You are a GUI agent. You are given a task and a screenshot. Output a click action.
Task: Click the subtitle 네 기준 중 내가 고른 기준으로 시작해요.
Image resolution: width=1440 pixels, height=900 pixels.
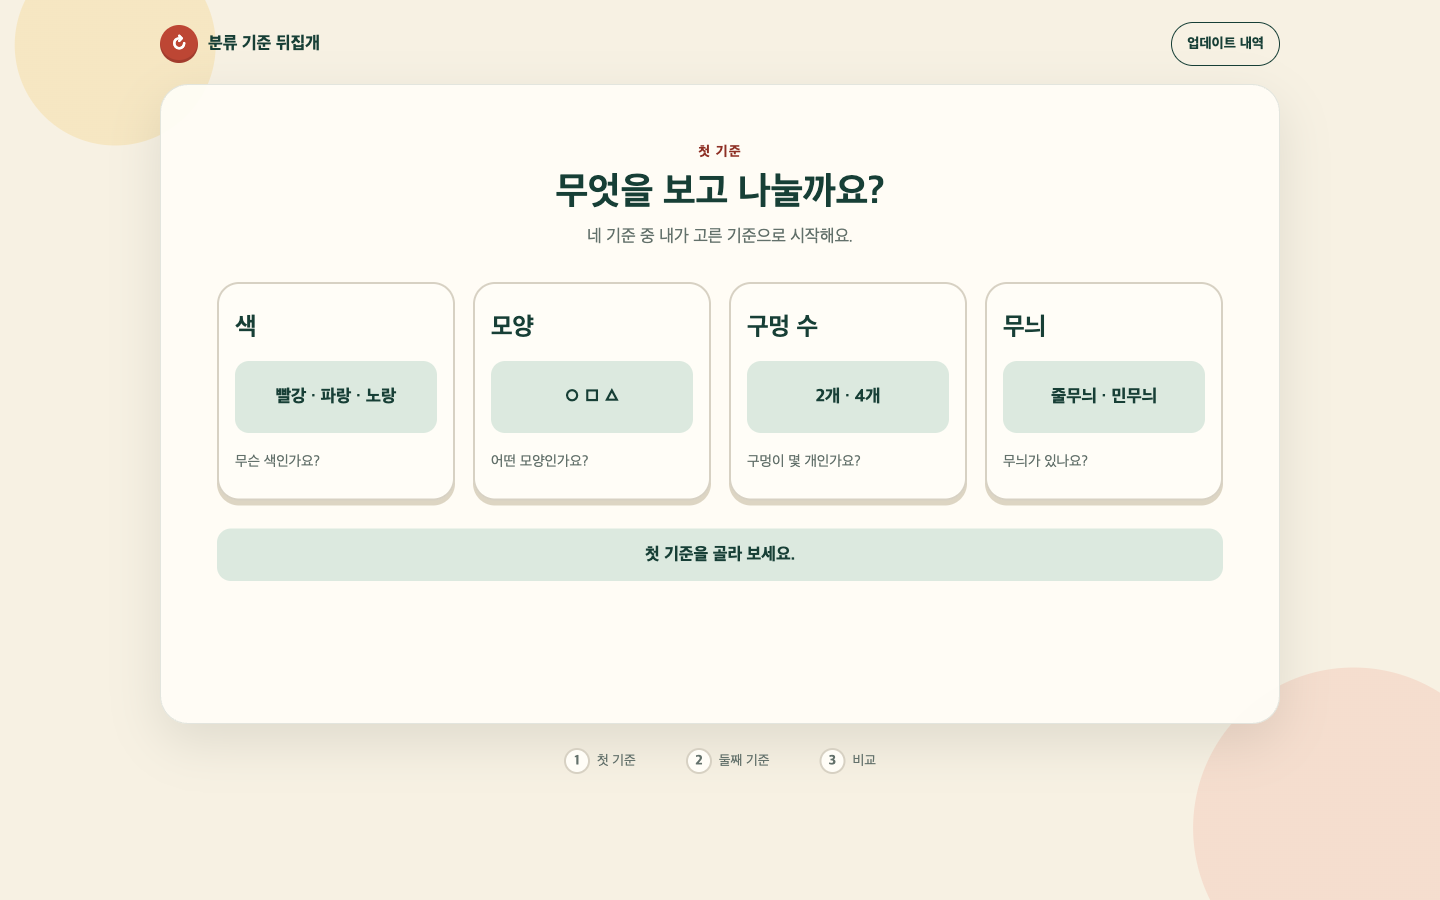pos(720,236)
